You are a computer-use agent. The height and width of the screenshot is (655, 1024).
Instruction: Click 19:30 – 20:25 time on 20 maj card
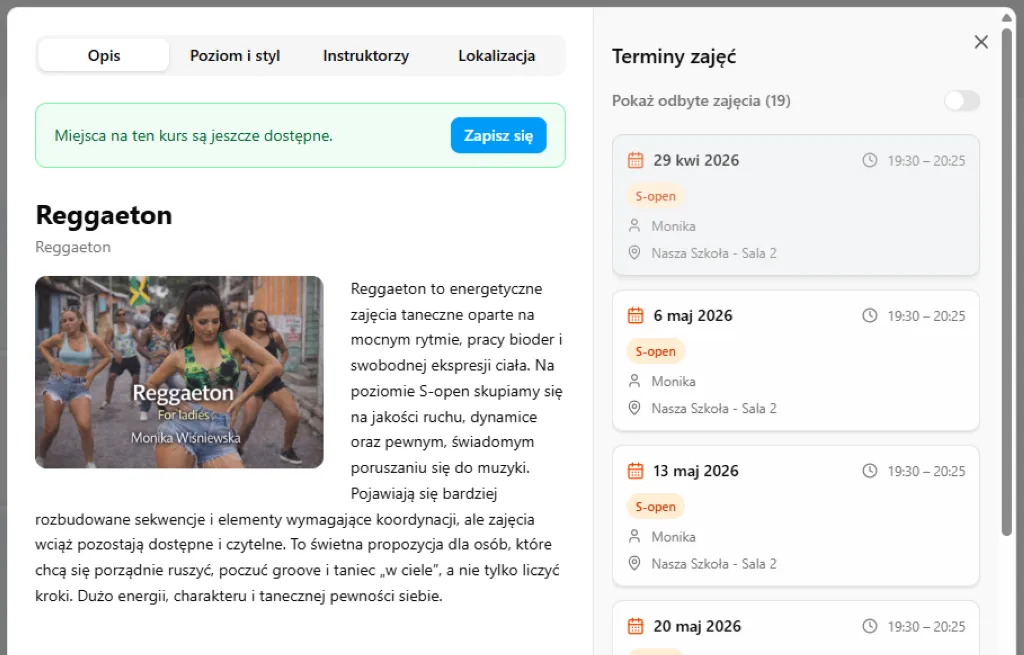[x=926, y=627]
